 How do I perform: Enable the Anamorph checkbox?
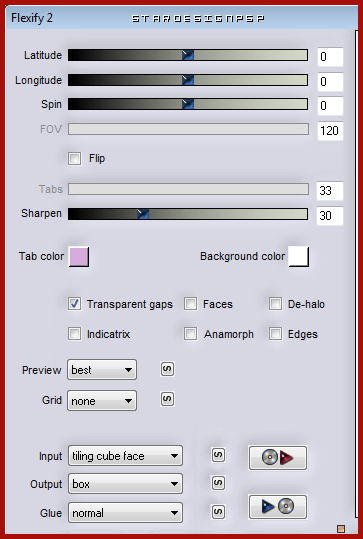pos(190,334)
